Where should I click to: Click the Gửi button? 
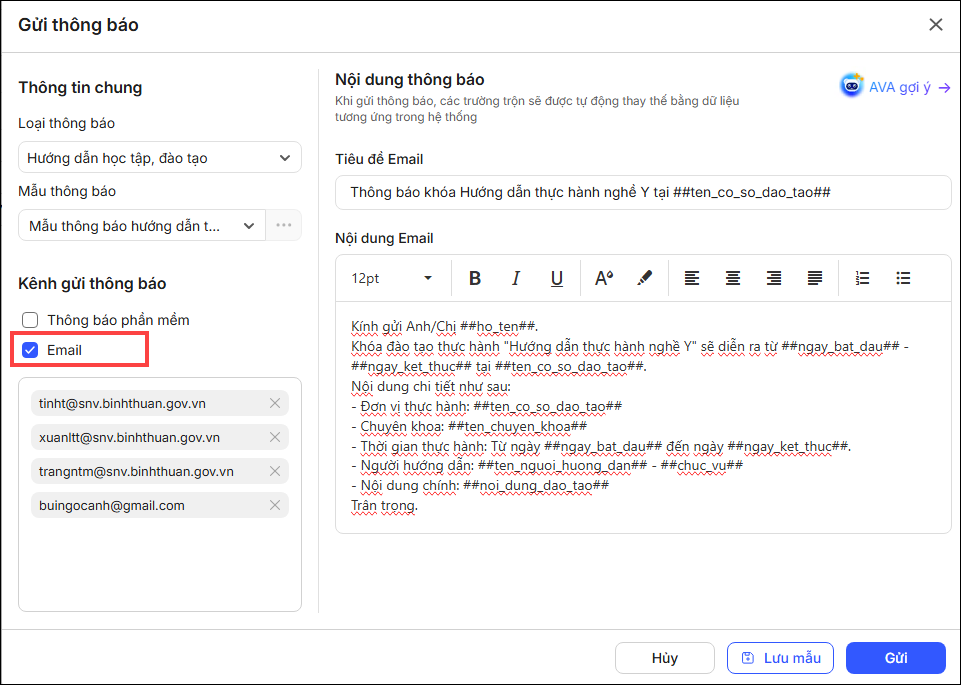895,658
